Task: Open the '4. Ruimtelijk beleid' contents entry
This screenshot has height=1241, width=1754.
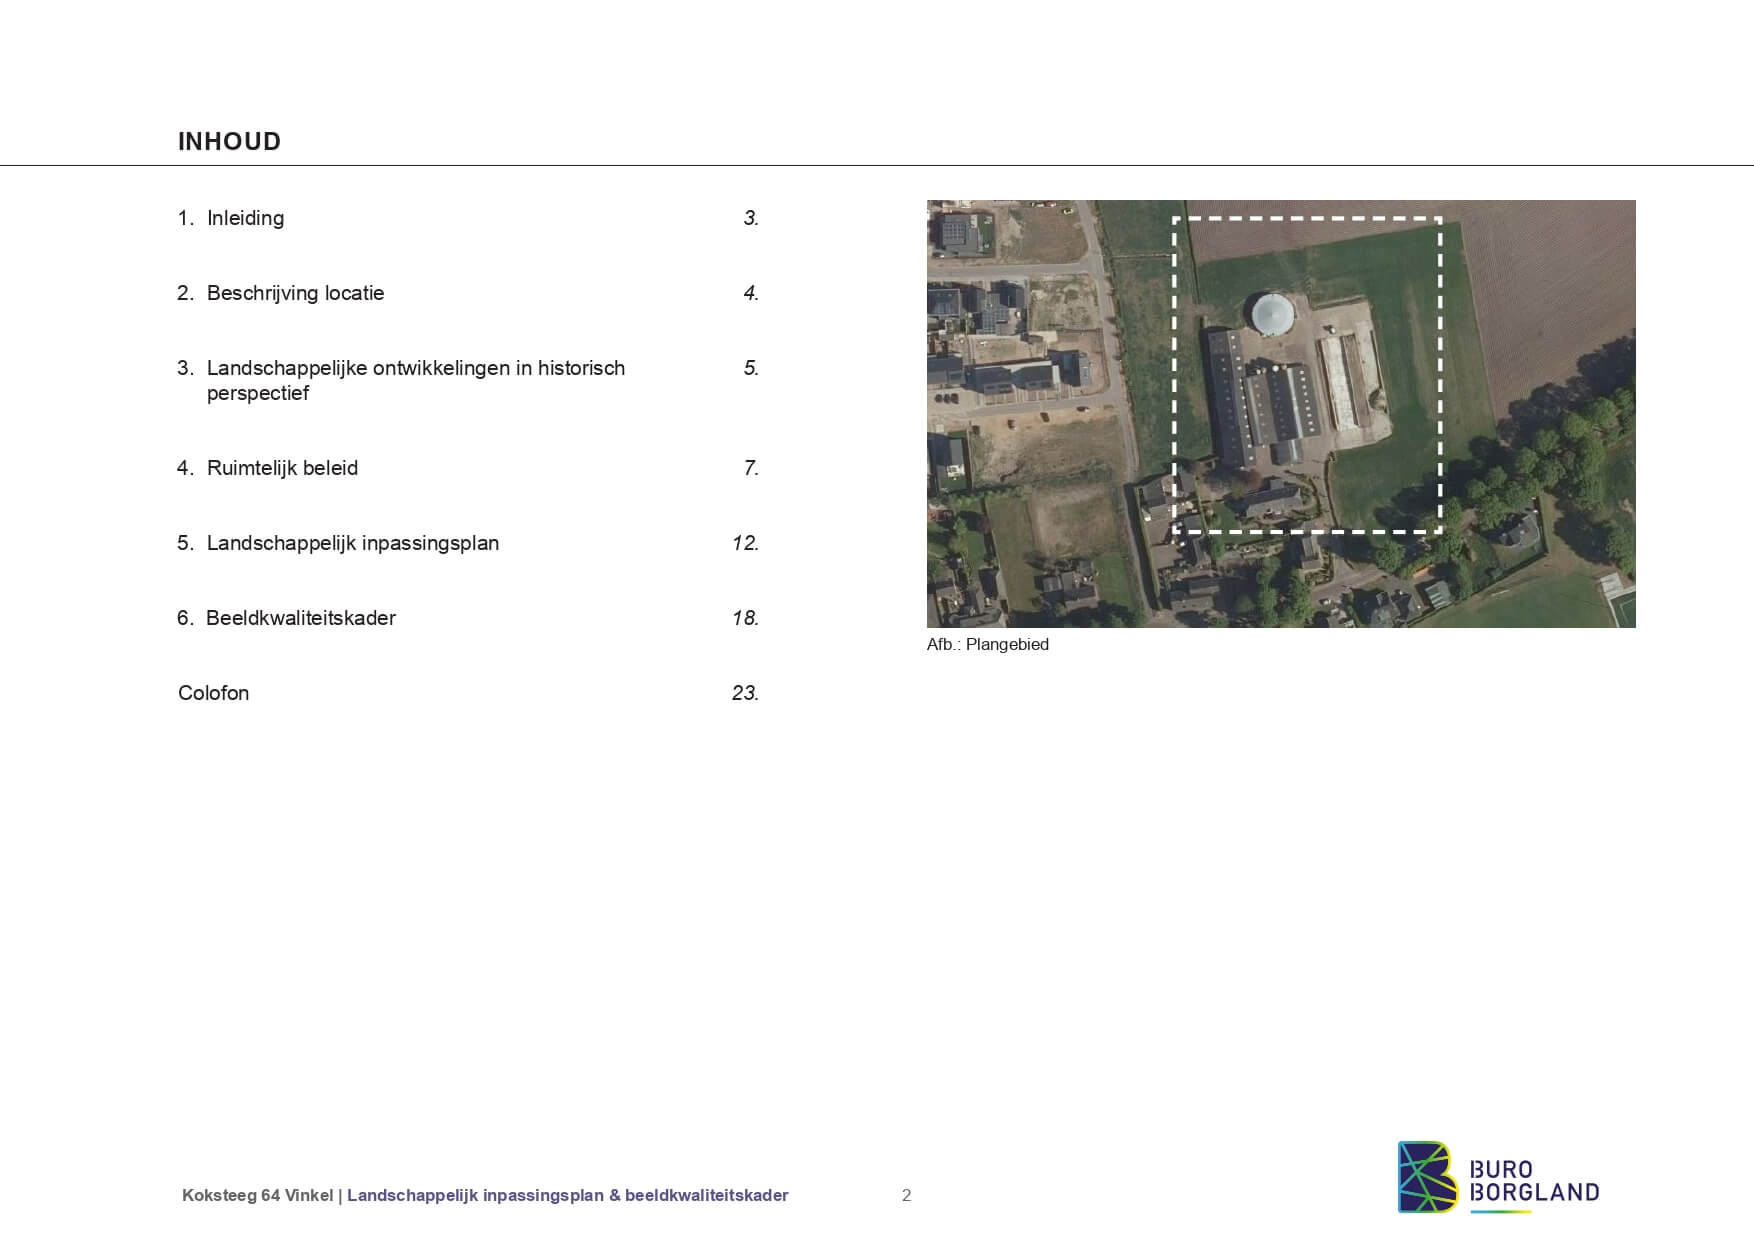Action: click(268, 468)
